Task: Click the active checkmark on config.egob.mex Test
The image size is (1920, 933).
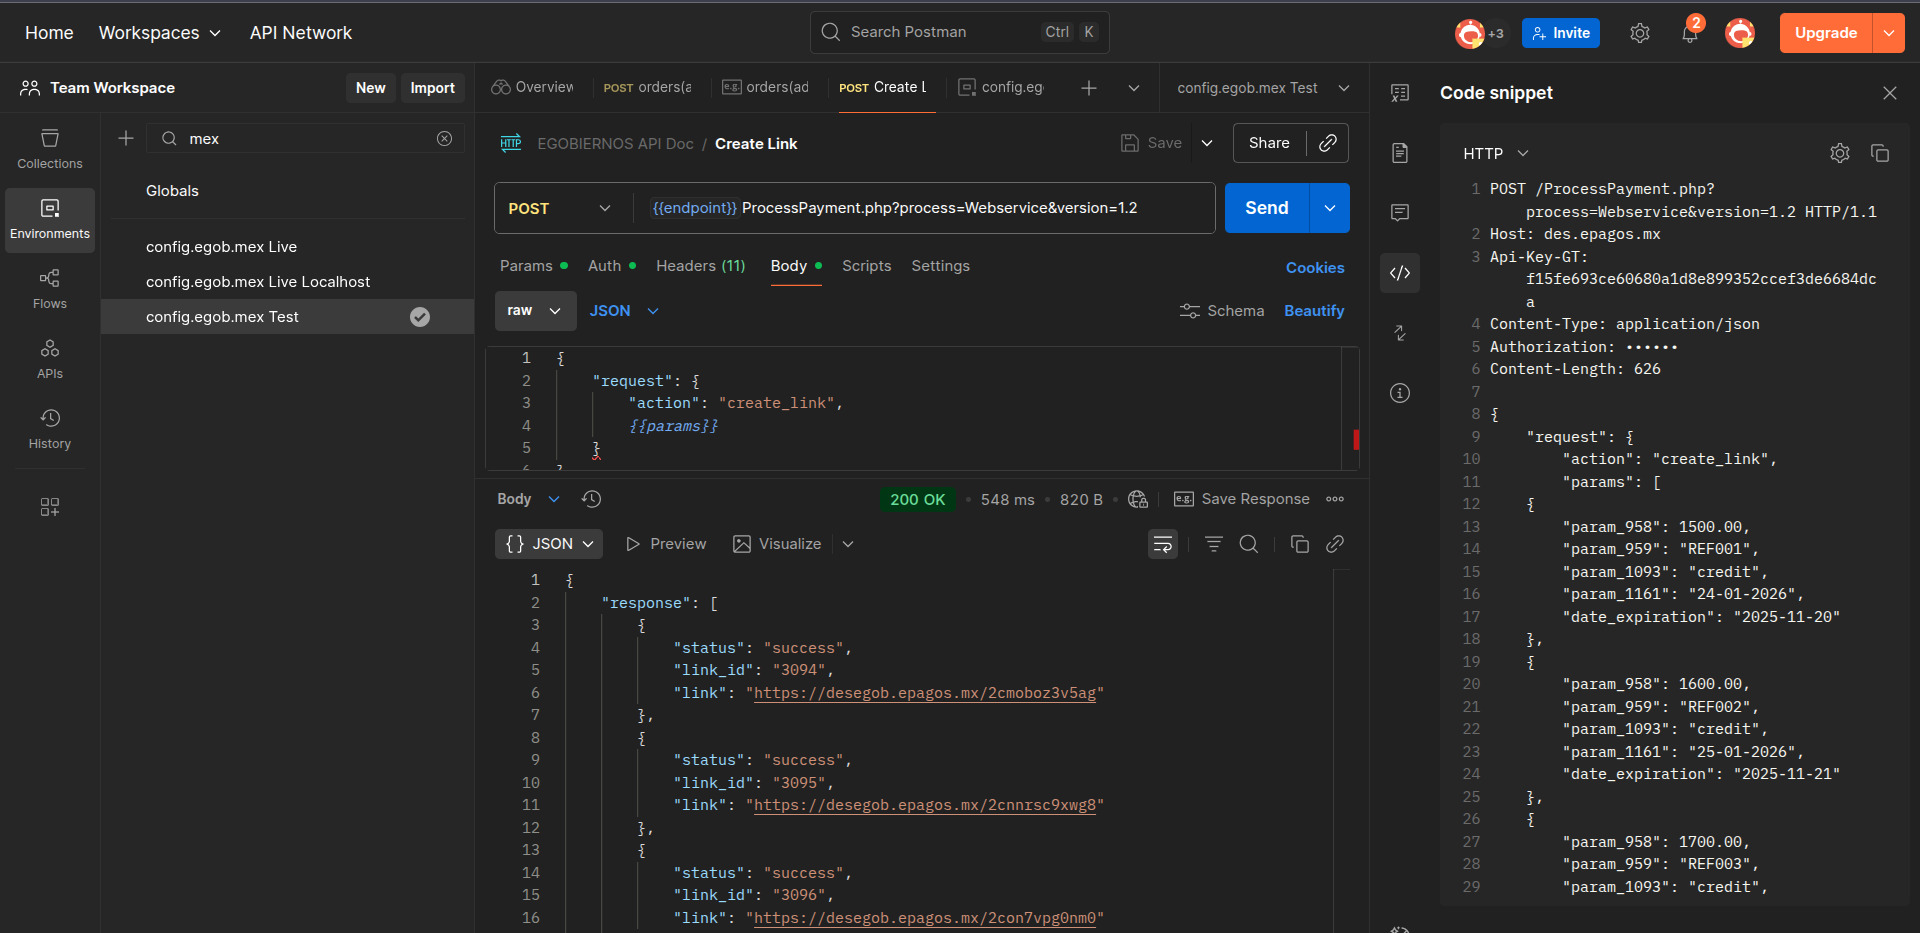Action: coord(420,317)
